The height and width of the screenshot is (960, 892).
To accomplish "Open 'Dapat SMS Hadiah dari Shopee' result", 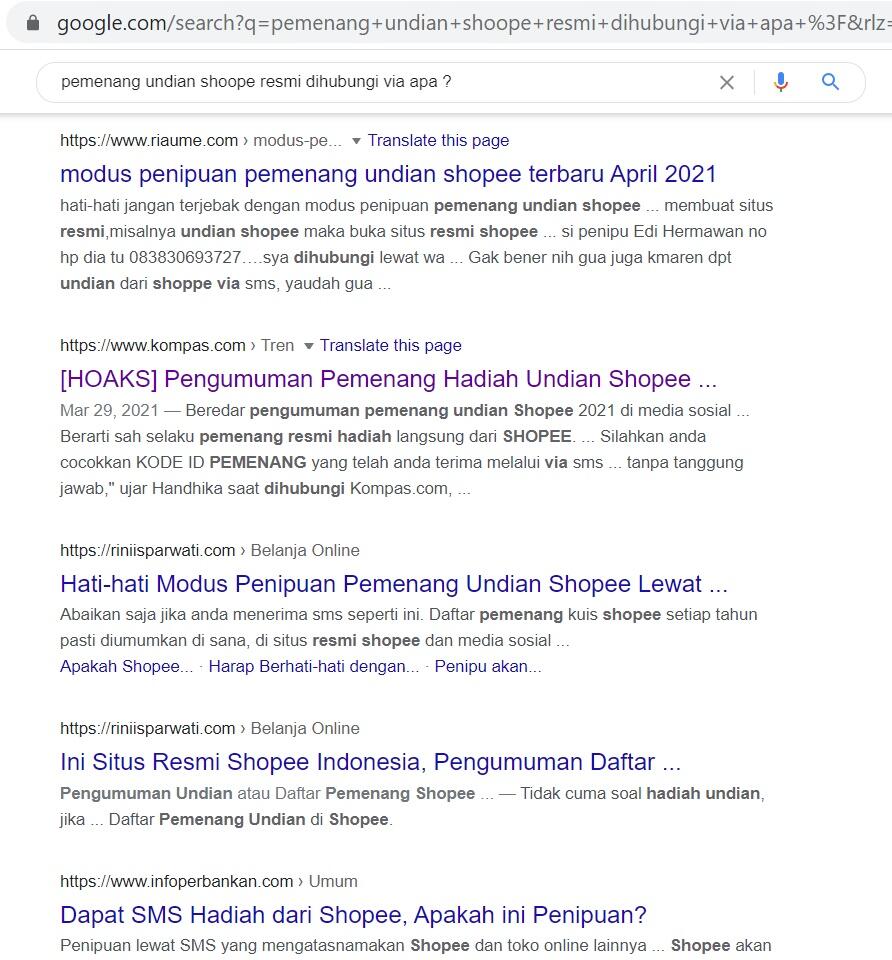I will pyautogui.click(x=353, y=915).
